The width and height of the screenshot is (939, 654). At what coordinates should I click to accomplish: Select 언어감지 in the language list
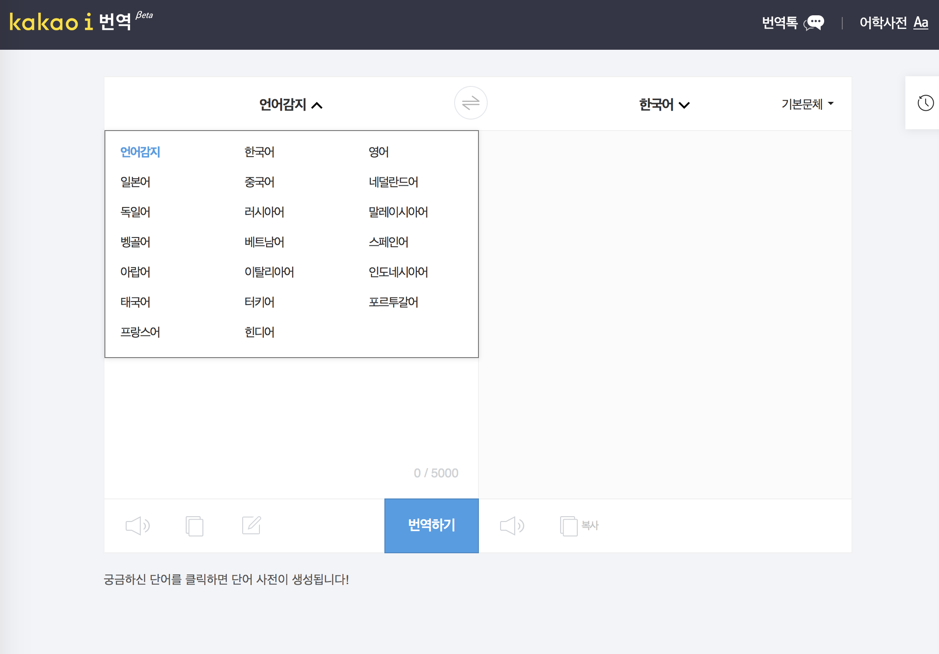tap(140, 152)
